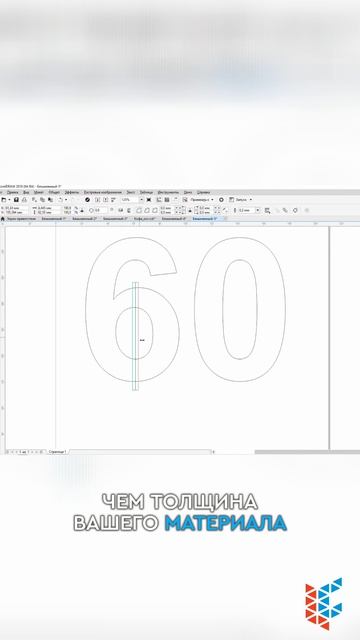Screen dimensions: 360x640
Task: Click the X position input field
Action: click(x=15, y=208)
